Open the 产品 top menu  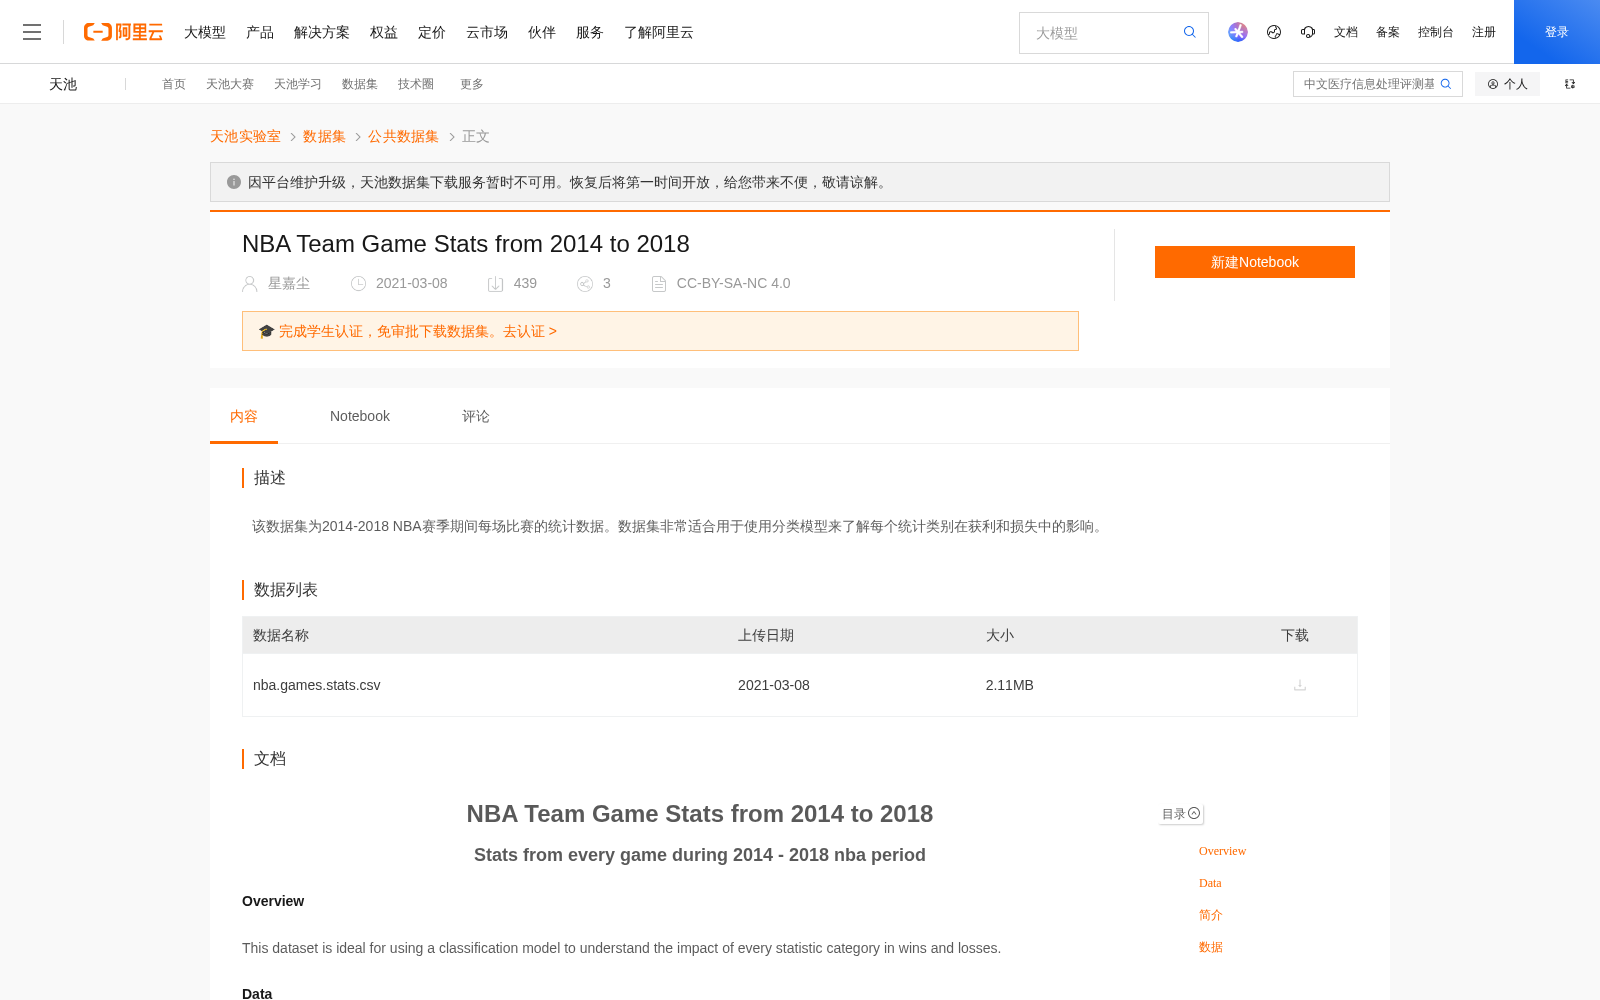(260, 32)
